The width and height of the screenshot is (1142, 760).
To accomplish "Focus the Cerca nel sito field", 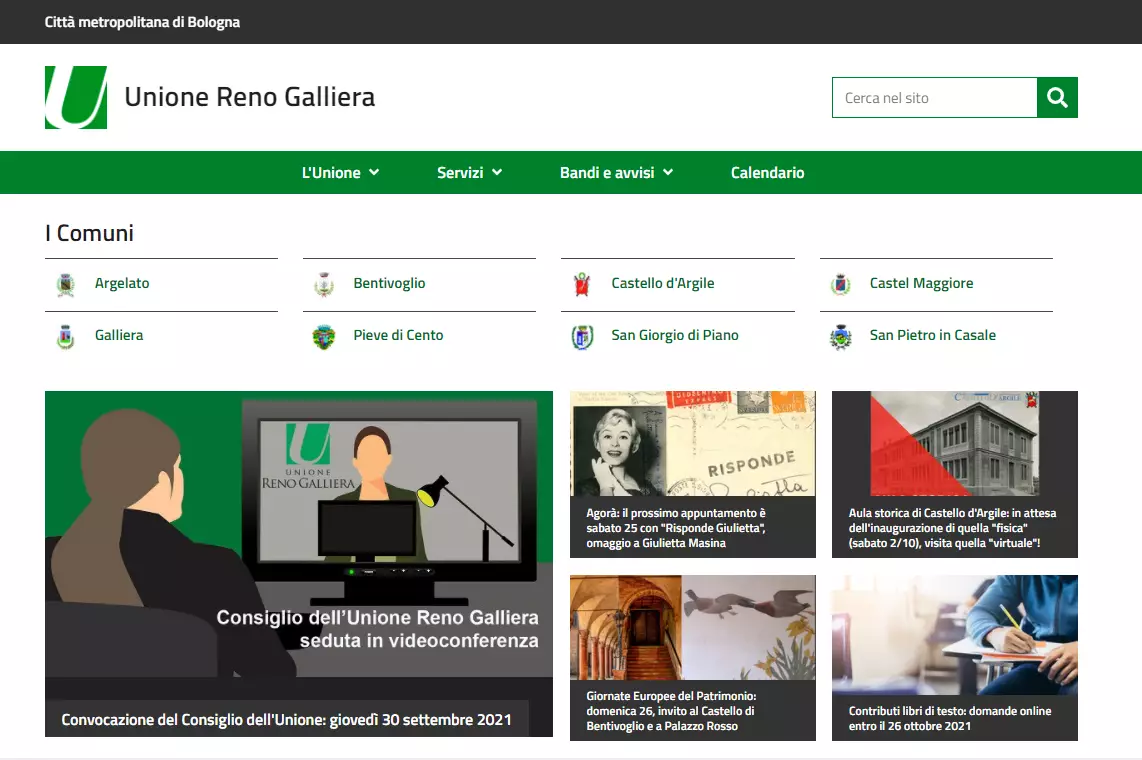I will point(934,98).
